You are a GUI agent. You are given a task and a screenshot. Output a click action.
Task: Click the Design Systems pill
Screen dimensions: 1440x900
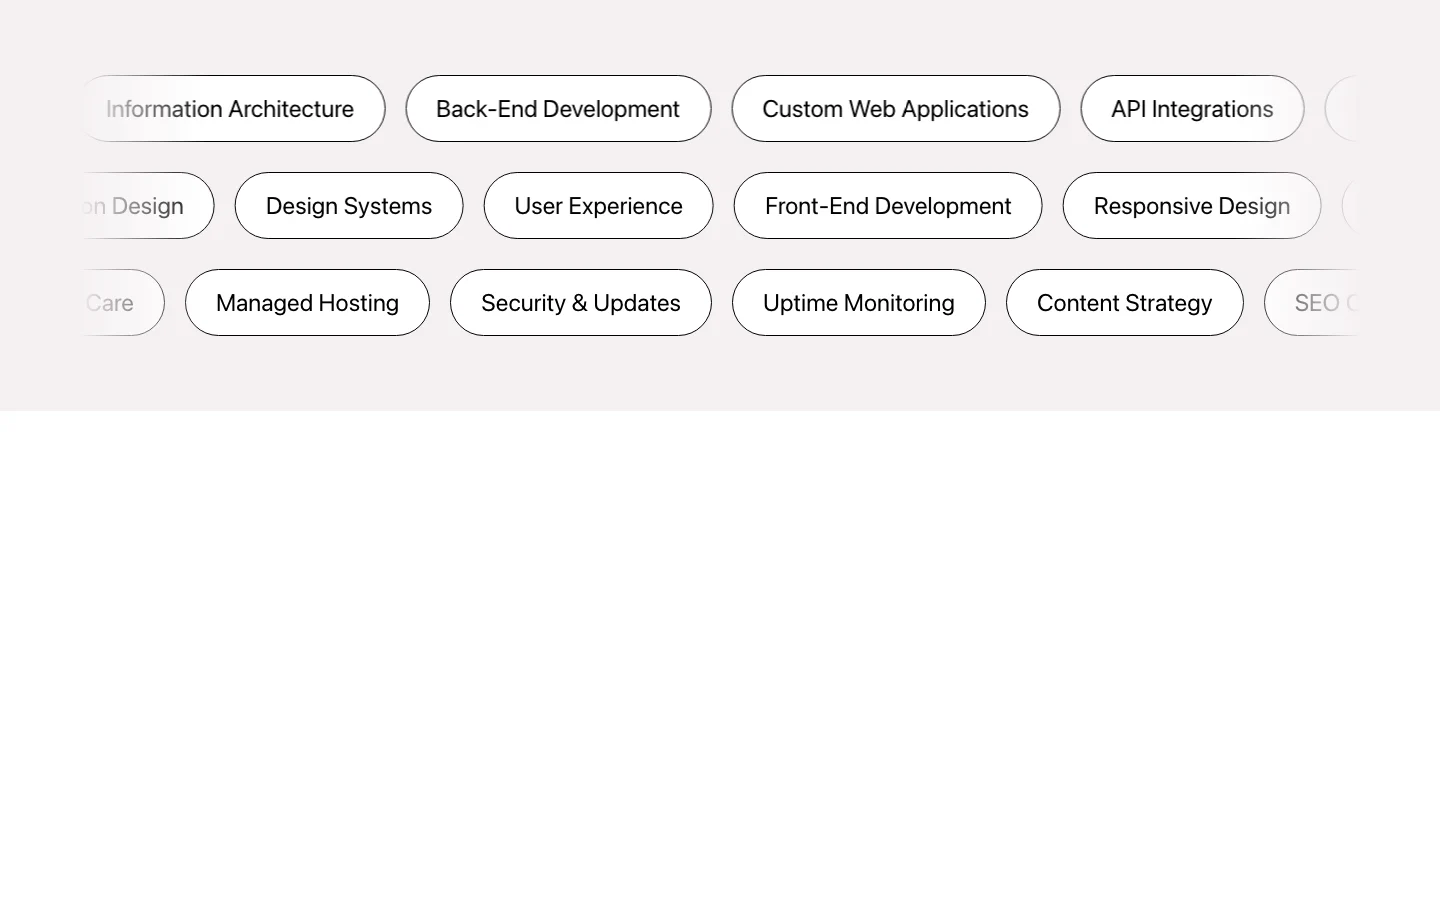coord(349,205)
